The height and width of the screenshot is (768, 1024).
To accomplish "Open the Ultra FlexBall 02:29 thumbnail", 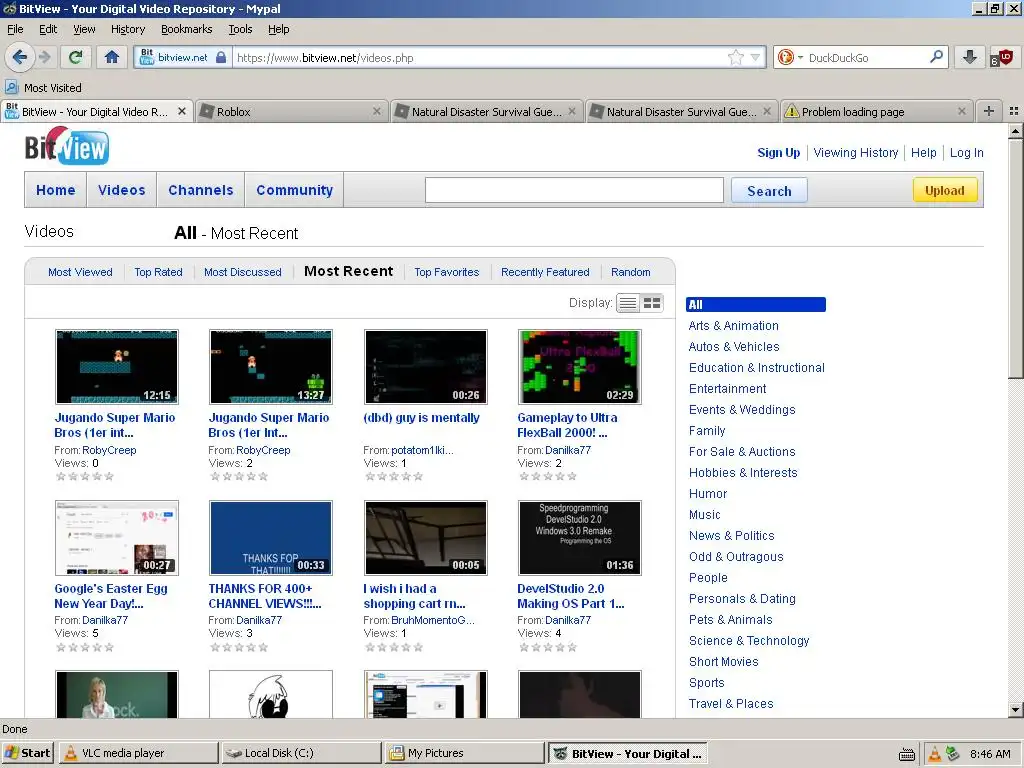I will click(x=579, y=367).
